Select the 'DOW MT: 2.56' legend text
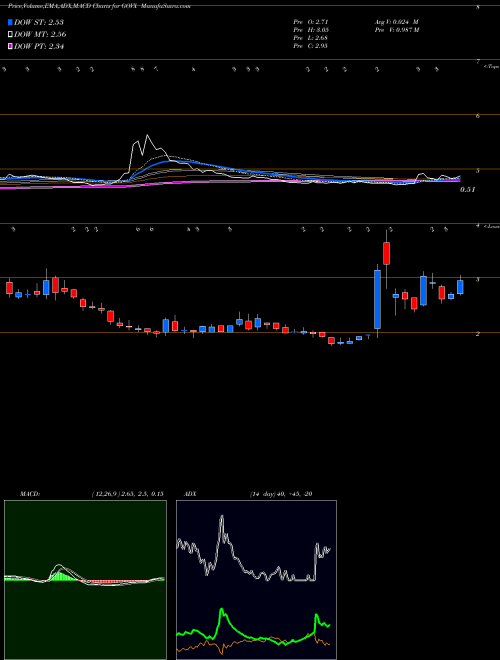The width and height of the screenshot is (500, 660). click(x=40, y=35)
